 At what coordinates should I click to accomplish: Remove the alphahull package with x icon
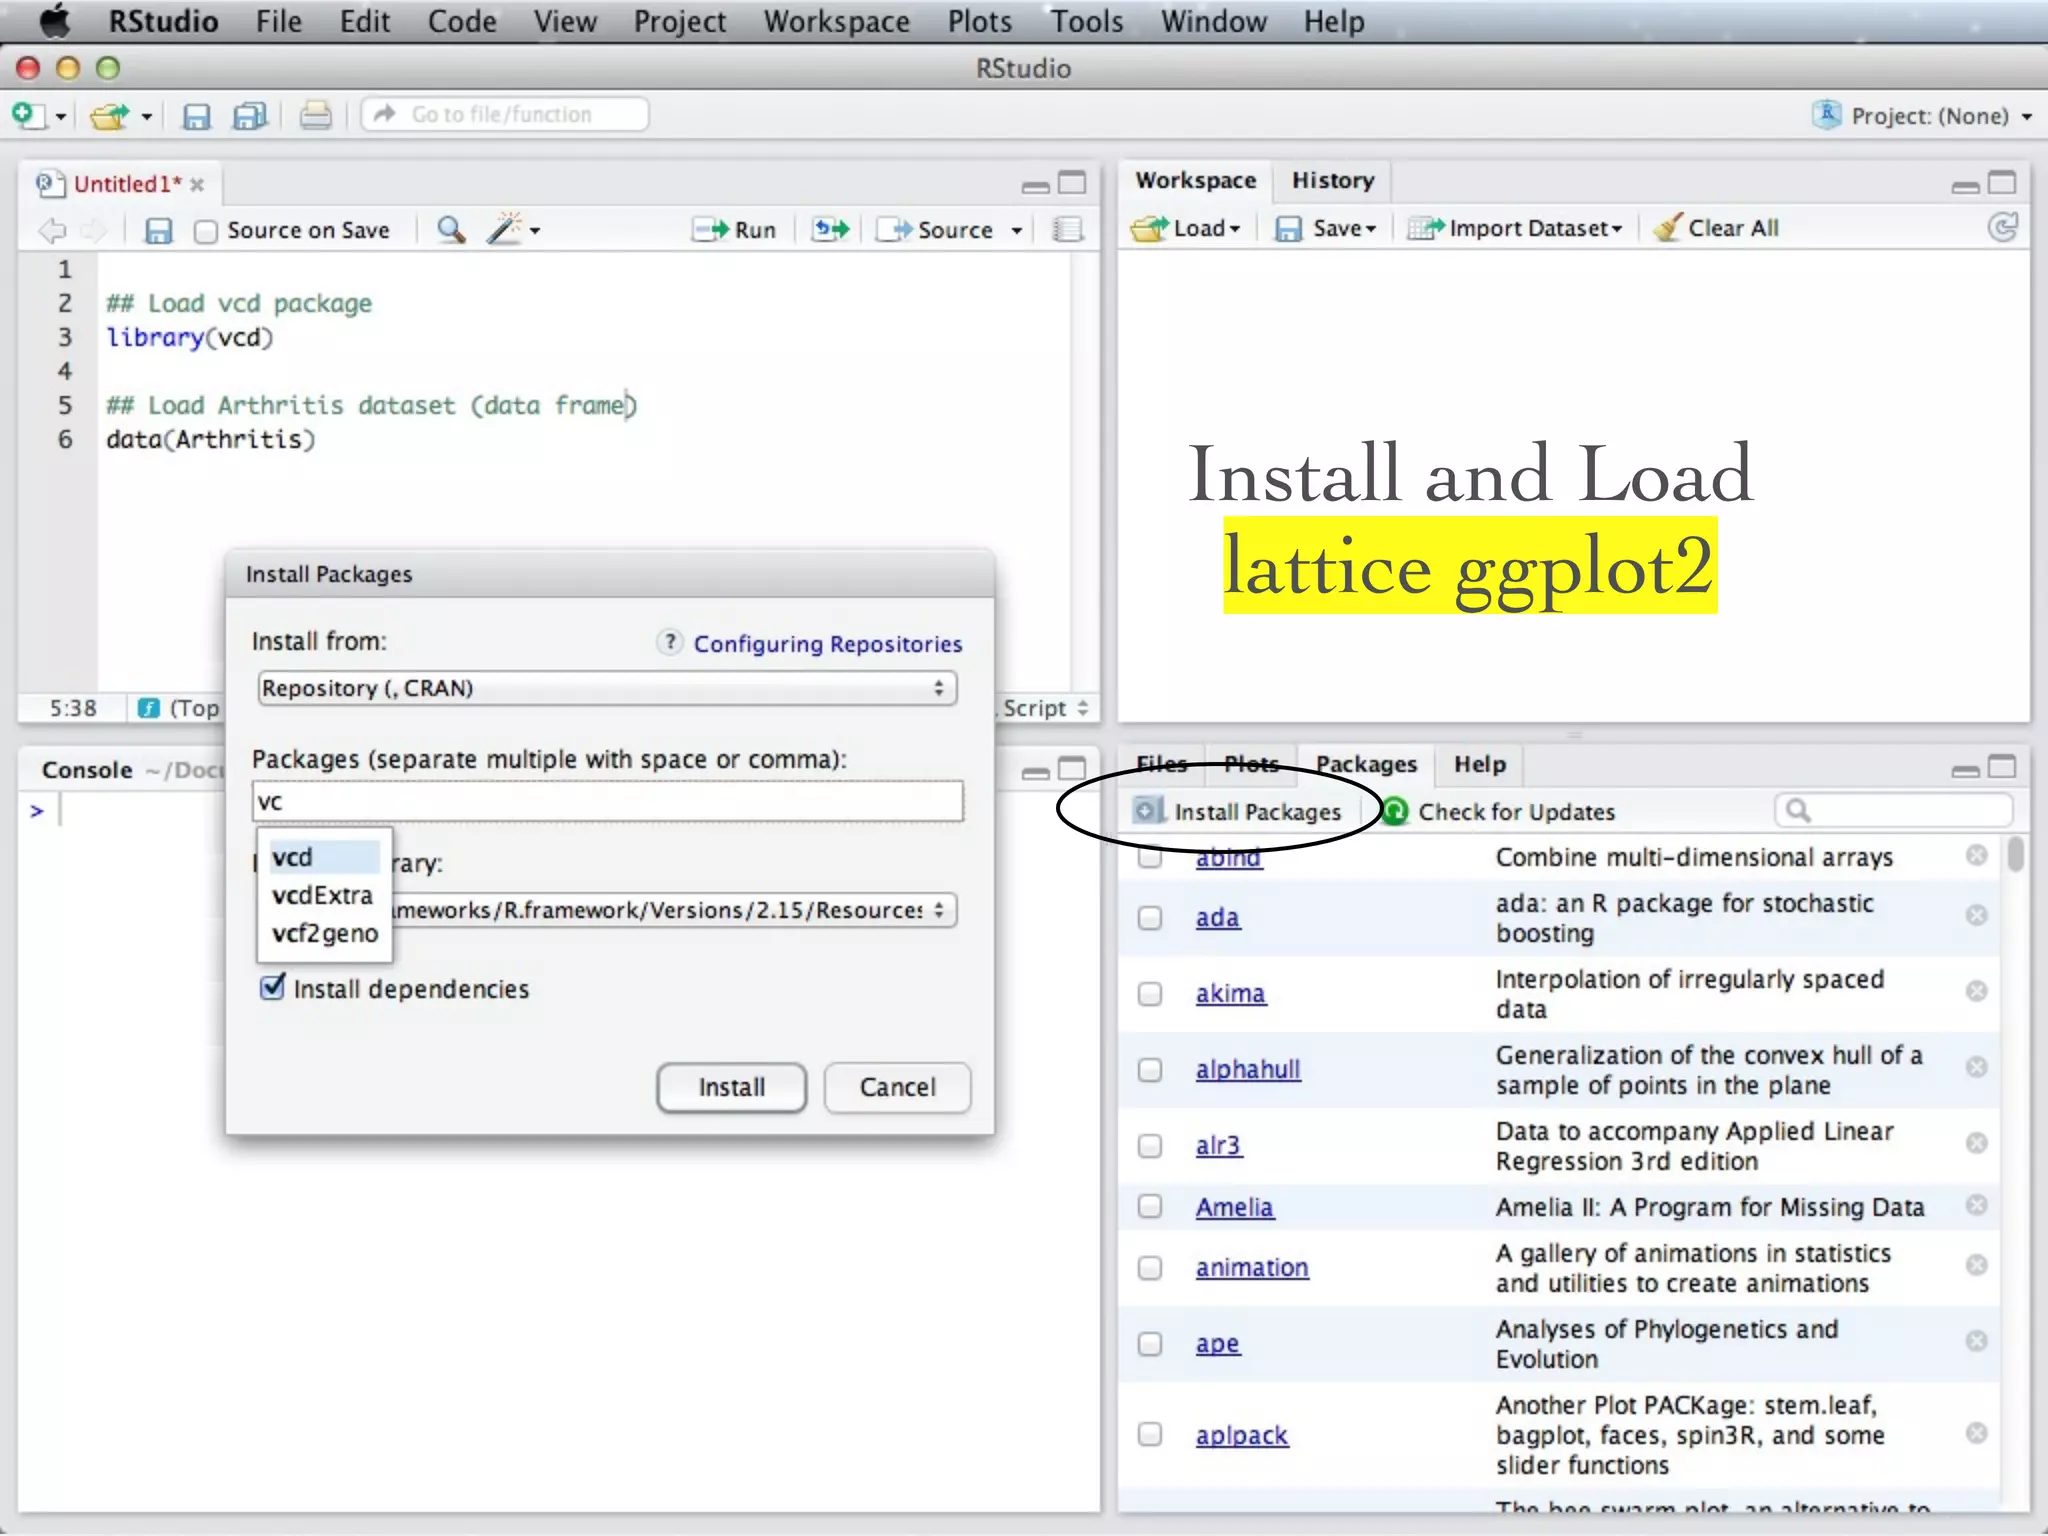pos(1976,1067)
